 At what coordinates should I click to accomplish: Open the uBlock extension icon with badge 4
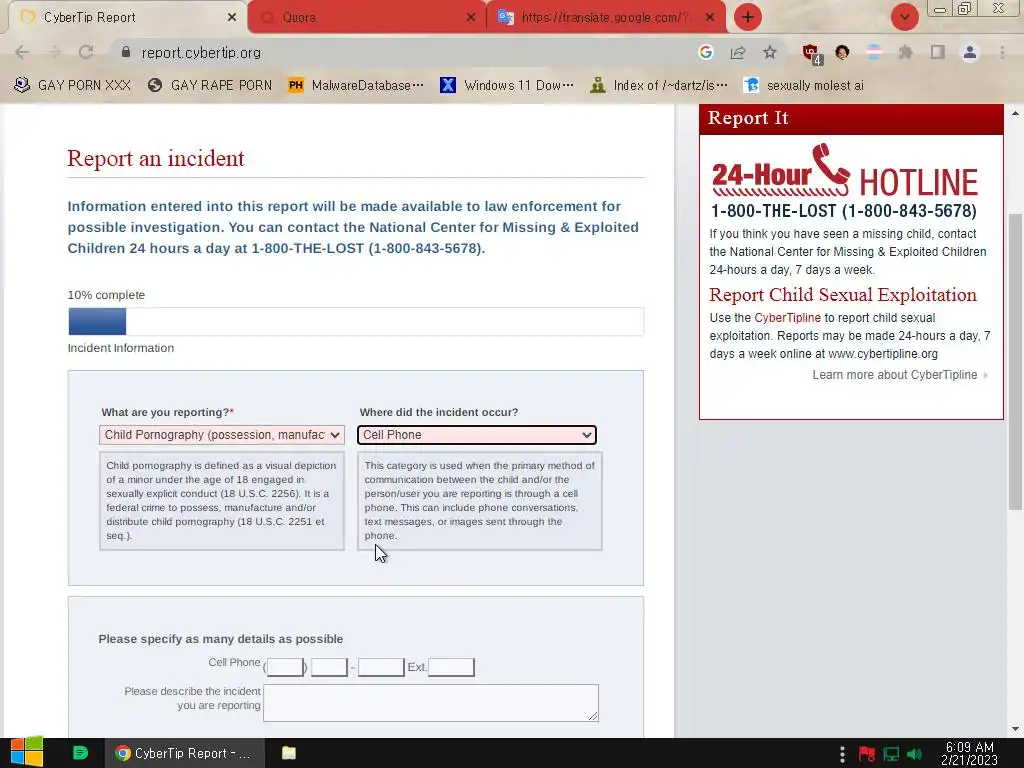[x=812, y=54]
